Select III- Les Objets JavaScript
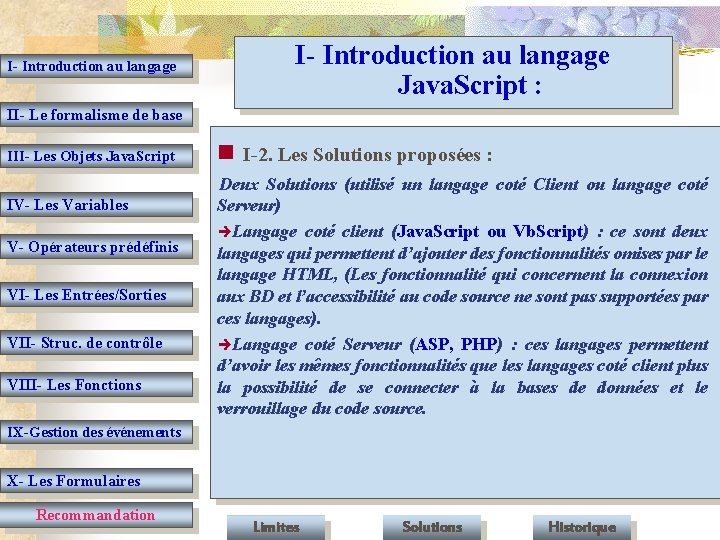Image resolution: width=720 pixels, height=540 pixels. click(x=96, y=156)
